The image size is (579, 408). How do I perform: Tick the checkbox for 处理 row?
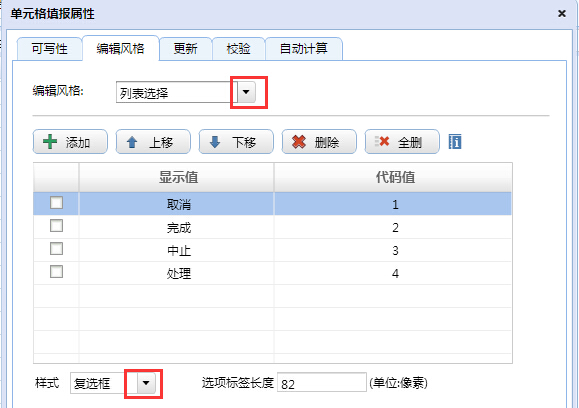click(x=56, y=272)
